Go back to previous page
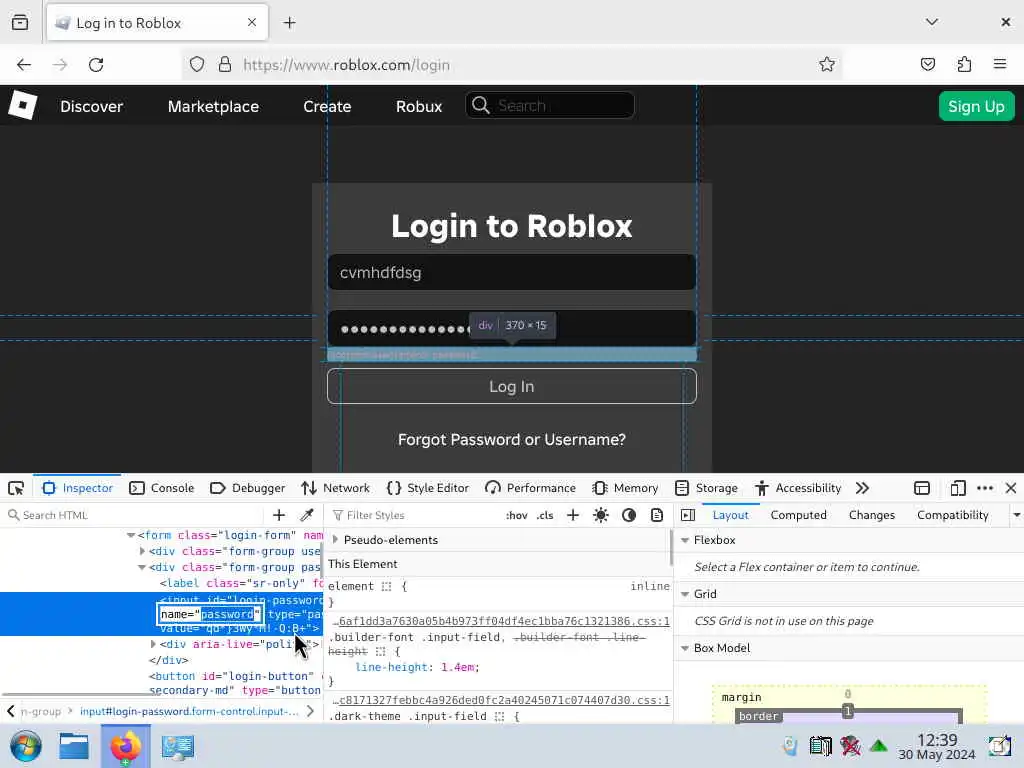This screenshot has width=1024, height=768. [x=24, y=65]
